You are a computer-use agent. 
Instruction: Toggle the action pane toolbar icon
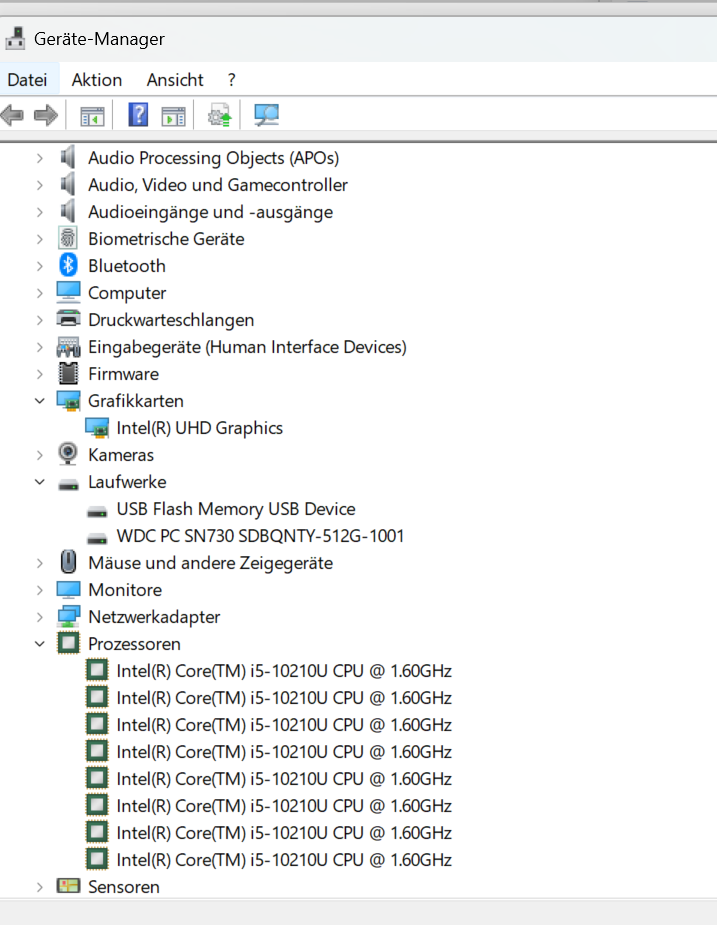tap(173, 115)
